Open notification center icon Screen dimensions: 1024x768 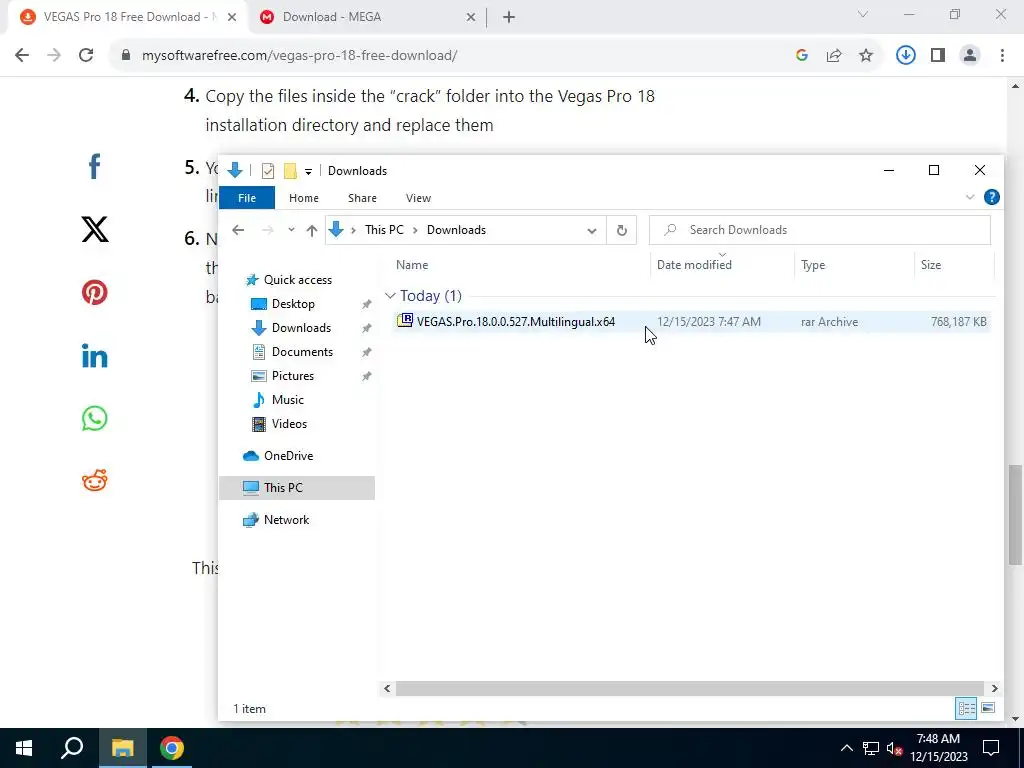tap(991, 748)
